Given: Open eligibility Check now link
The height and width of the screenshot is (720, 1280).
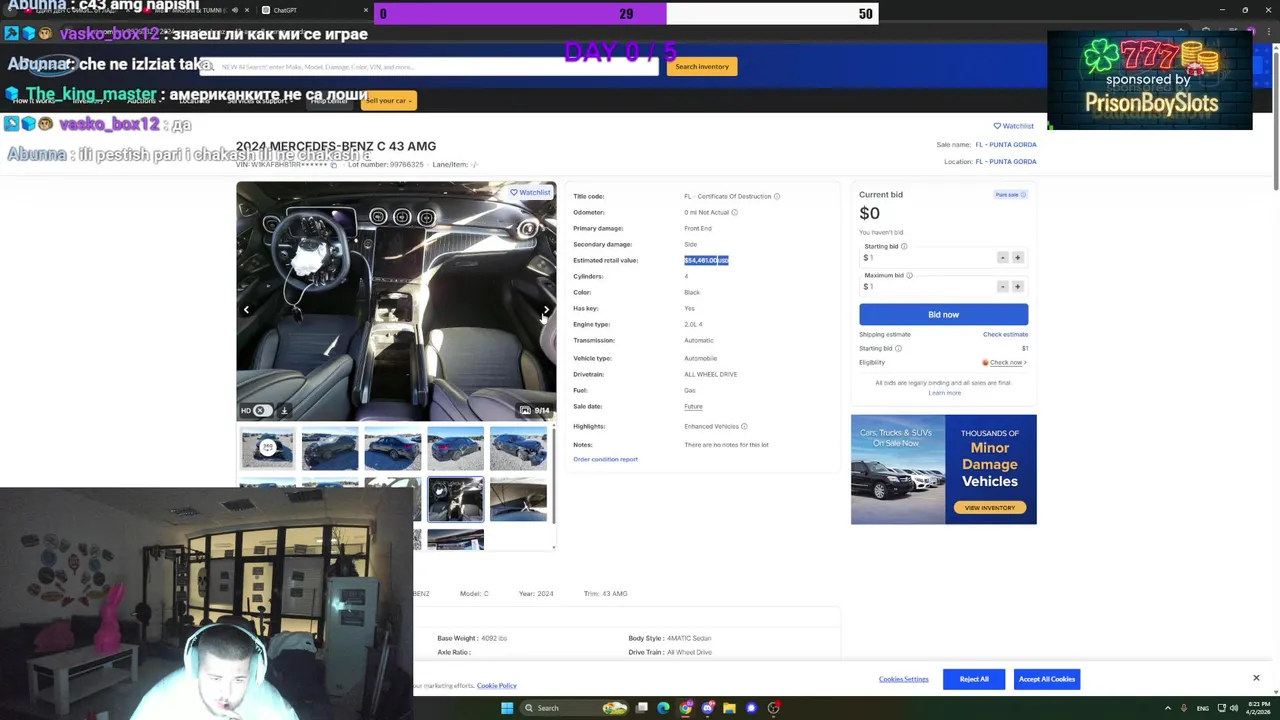Looking at the screenshot, I should point(1005,362).
